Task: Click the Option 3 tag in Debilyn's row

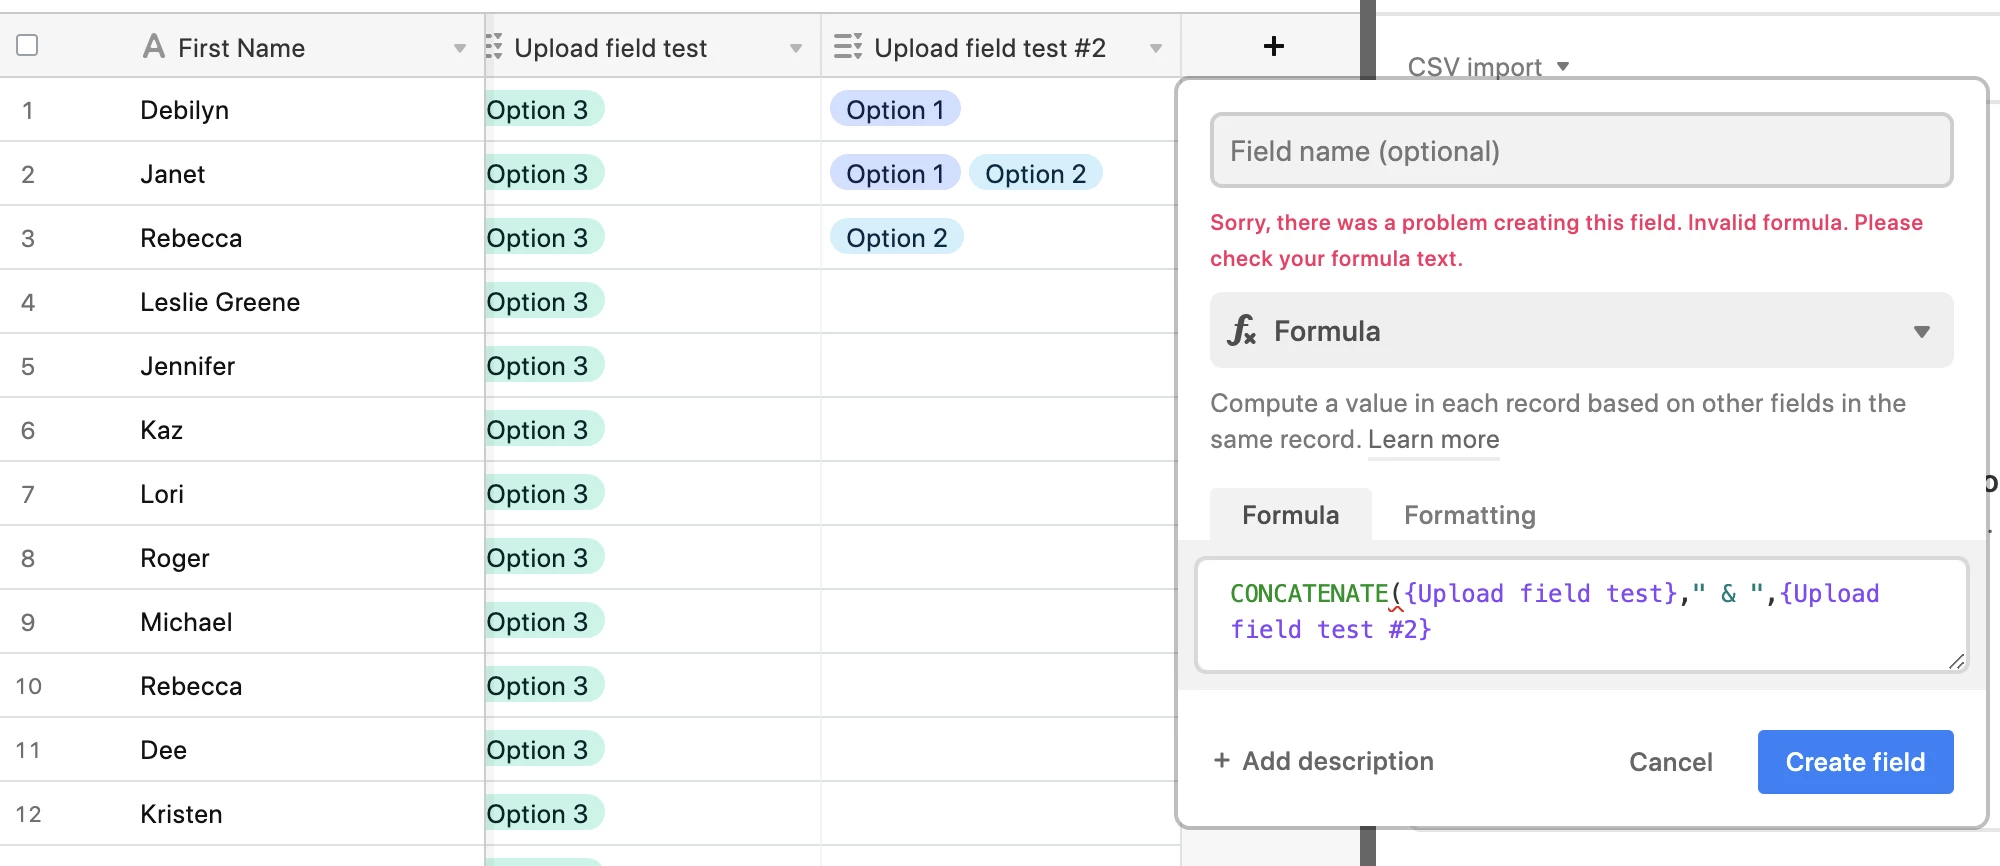Action: [544, 109]
